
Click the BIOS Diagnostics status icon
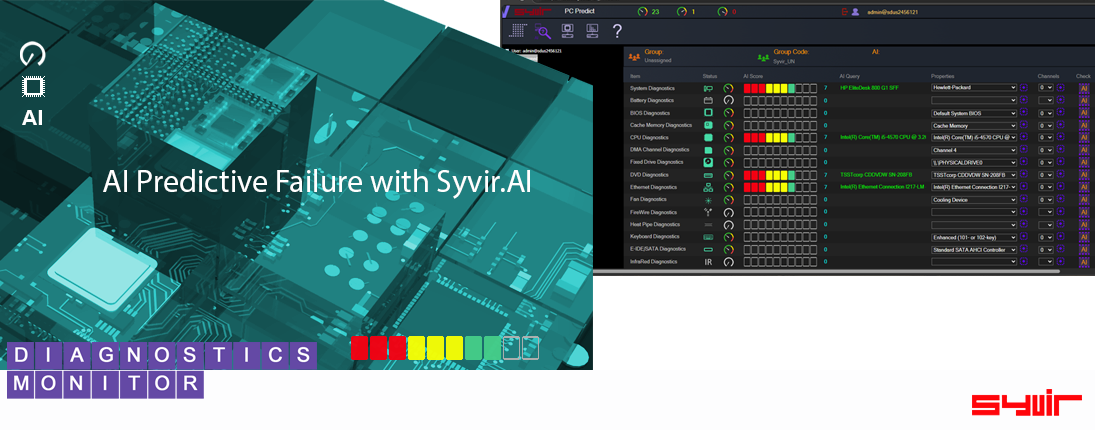pyautogui.click(x=708, y=112)
